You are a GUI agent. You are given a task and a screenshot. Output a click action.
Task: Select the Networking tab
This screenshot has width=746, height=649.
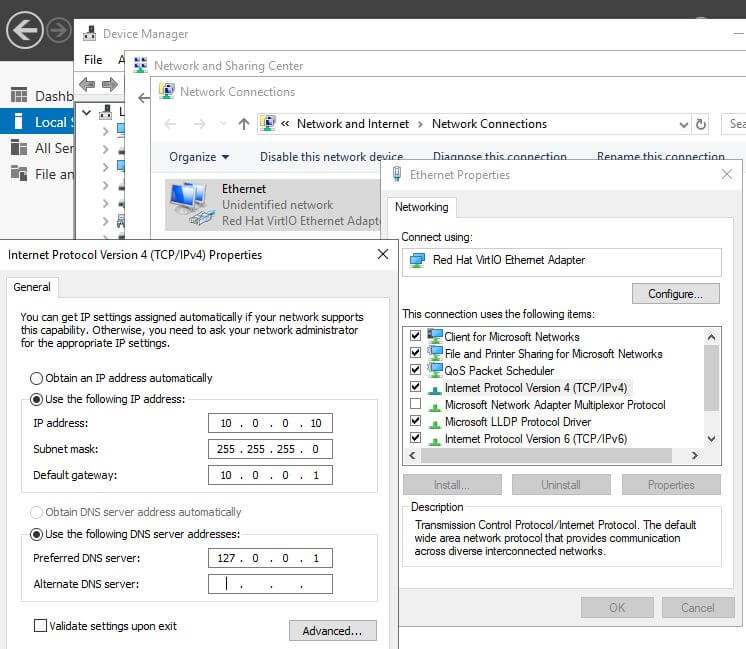(422, 207)
